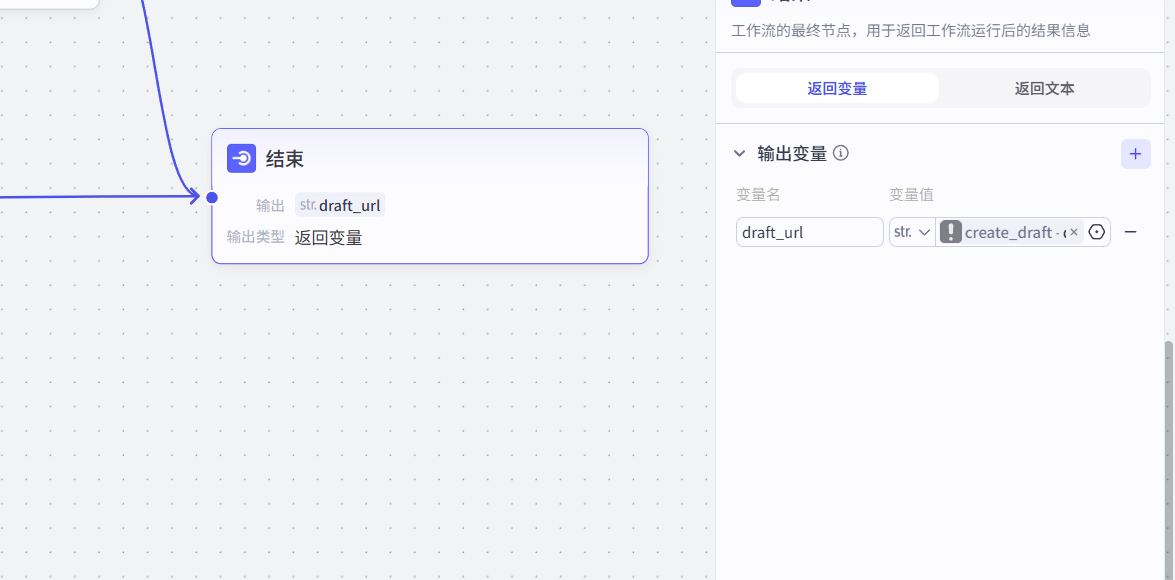This screenshot has width=1175, height=580.
Task: Focus the draft_url variable name field
Action: [x=809, y=232]
